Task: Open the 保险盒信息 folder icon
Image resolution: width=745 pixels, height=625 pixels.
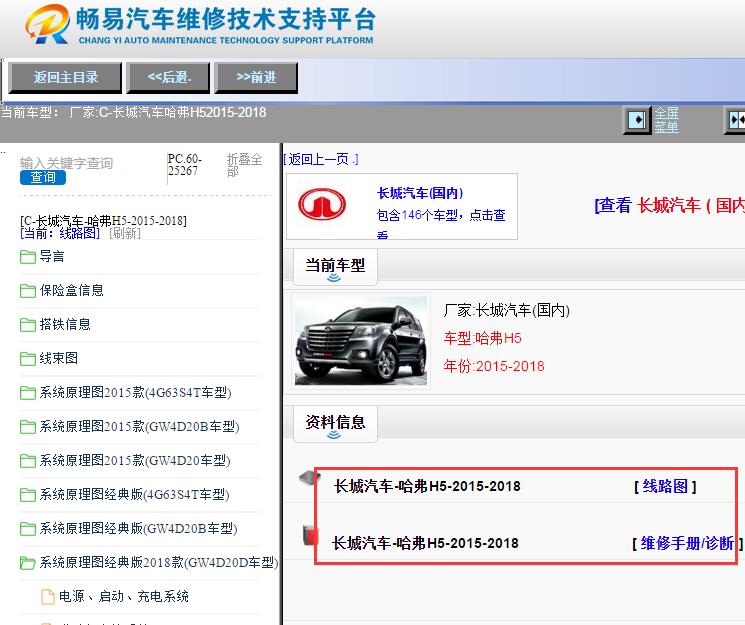Action: click(x=28, y=290)
